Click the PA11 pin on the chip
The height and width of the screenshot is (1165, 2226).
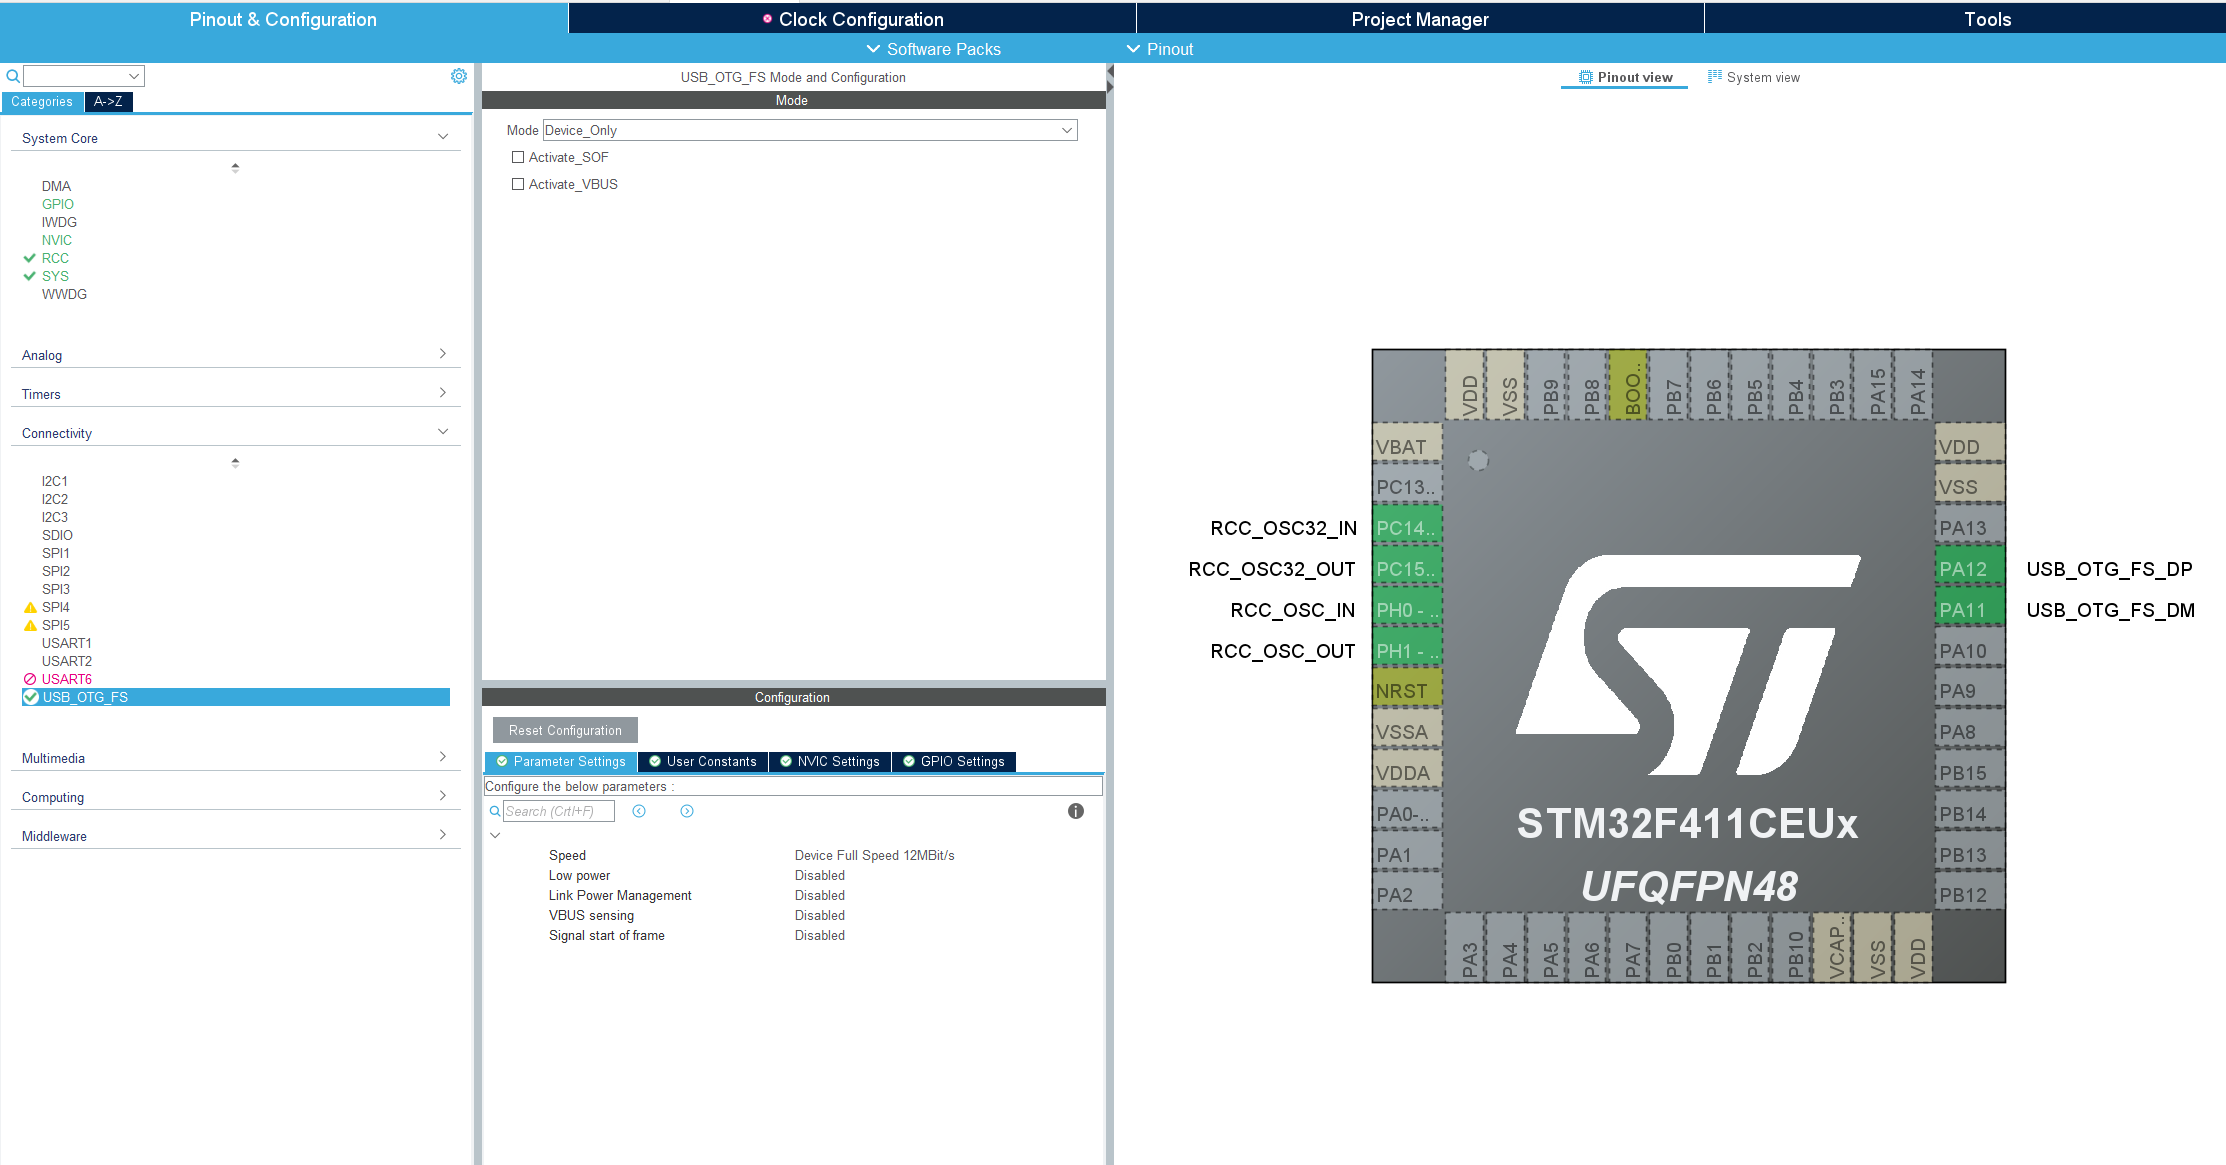point(1970,610)
